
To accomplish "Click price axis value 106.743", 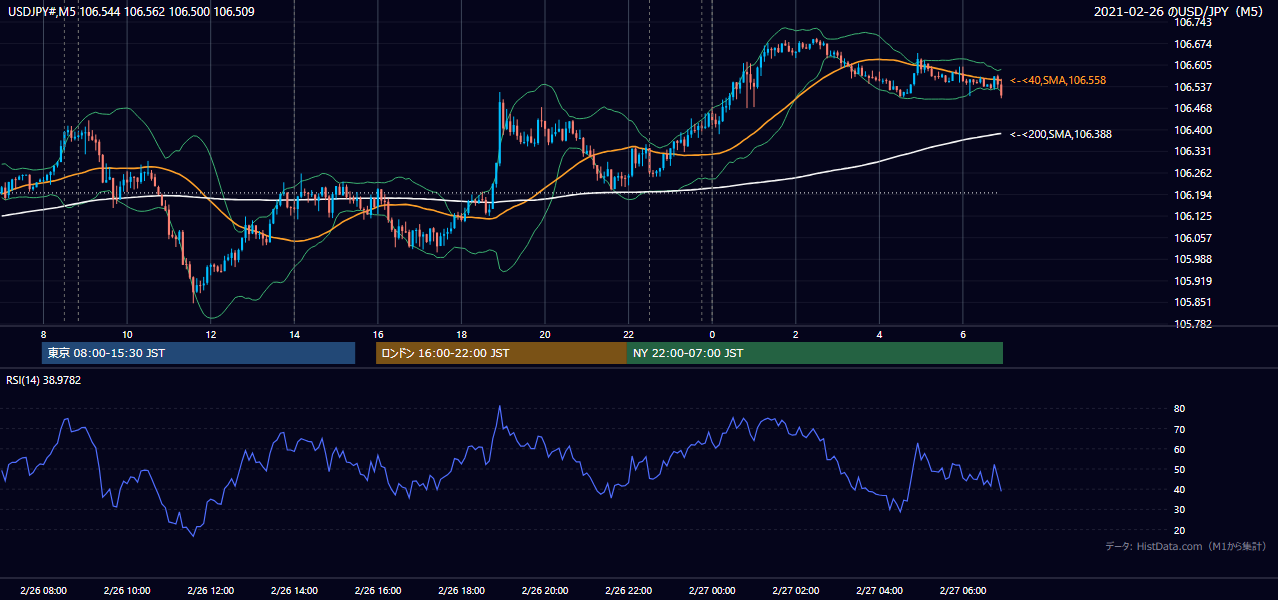I will pyautogui.click(x=1193, y=22).
